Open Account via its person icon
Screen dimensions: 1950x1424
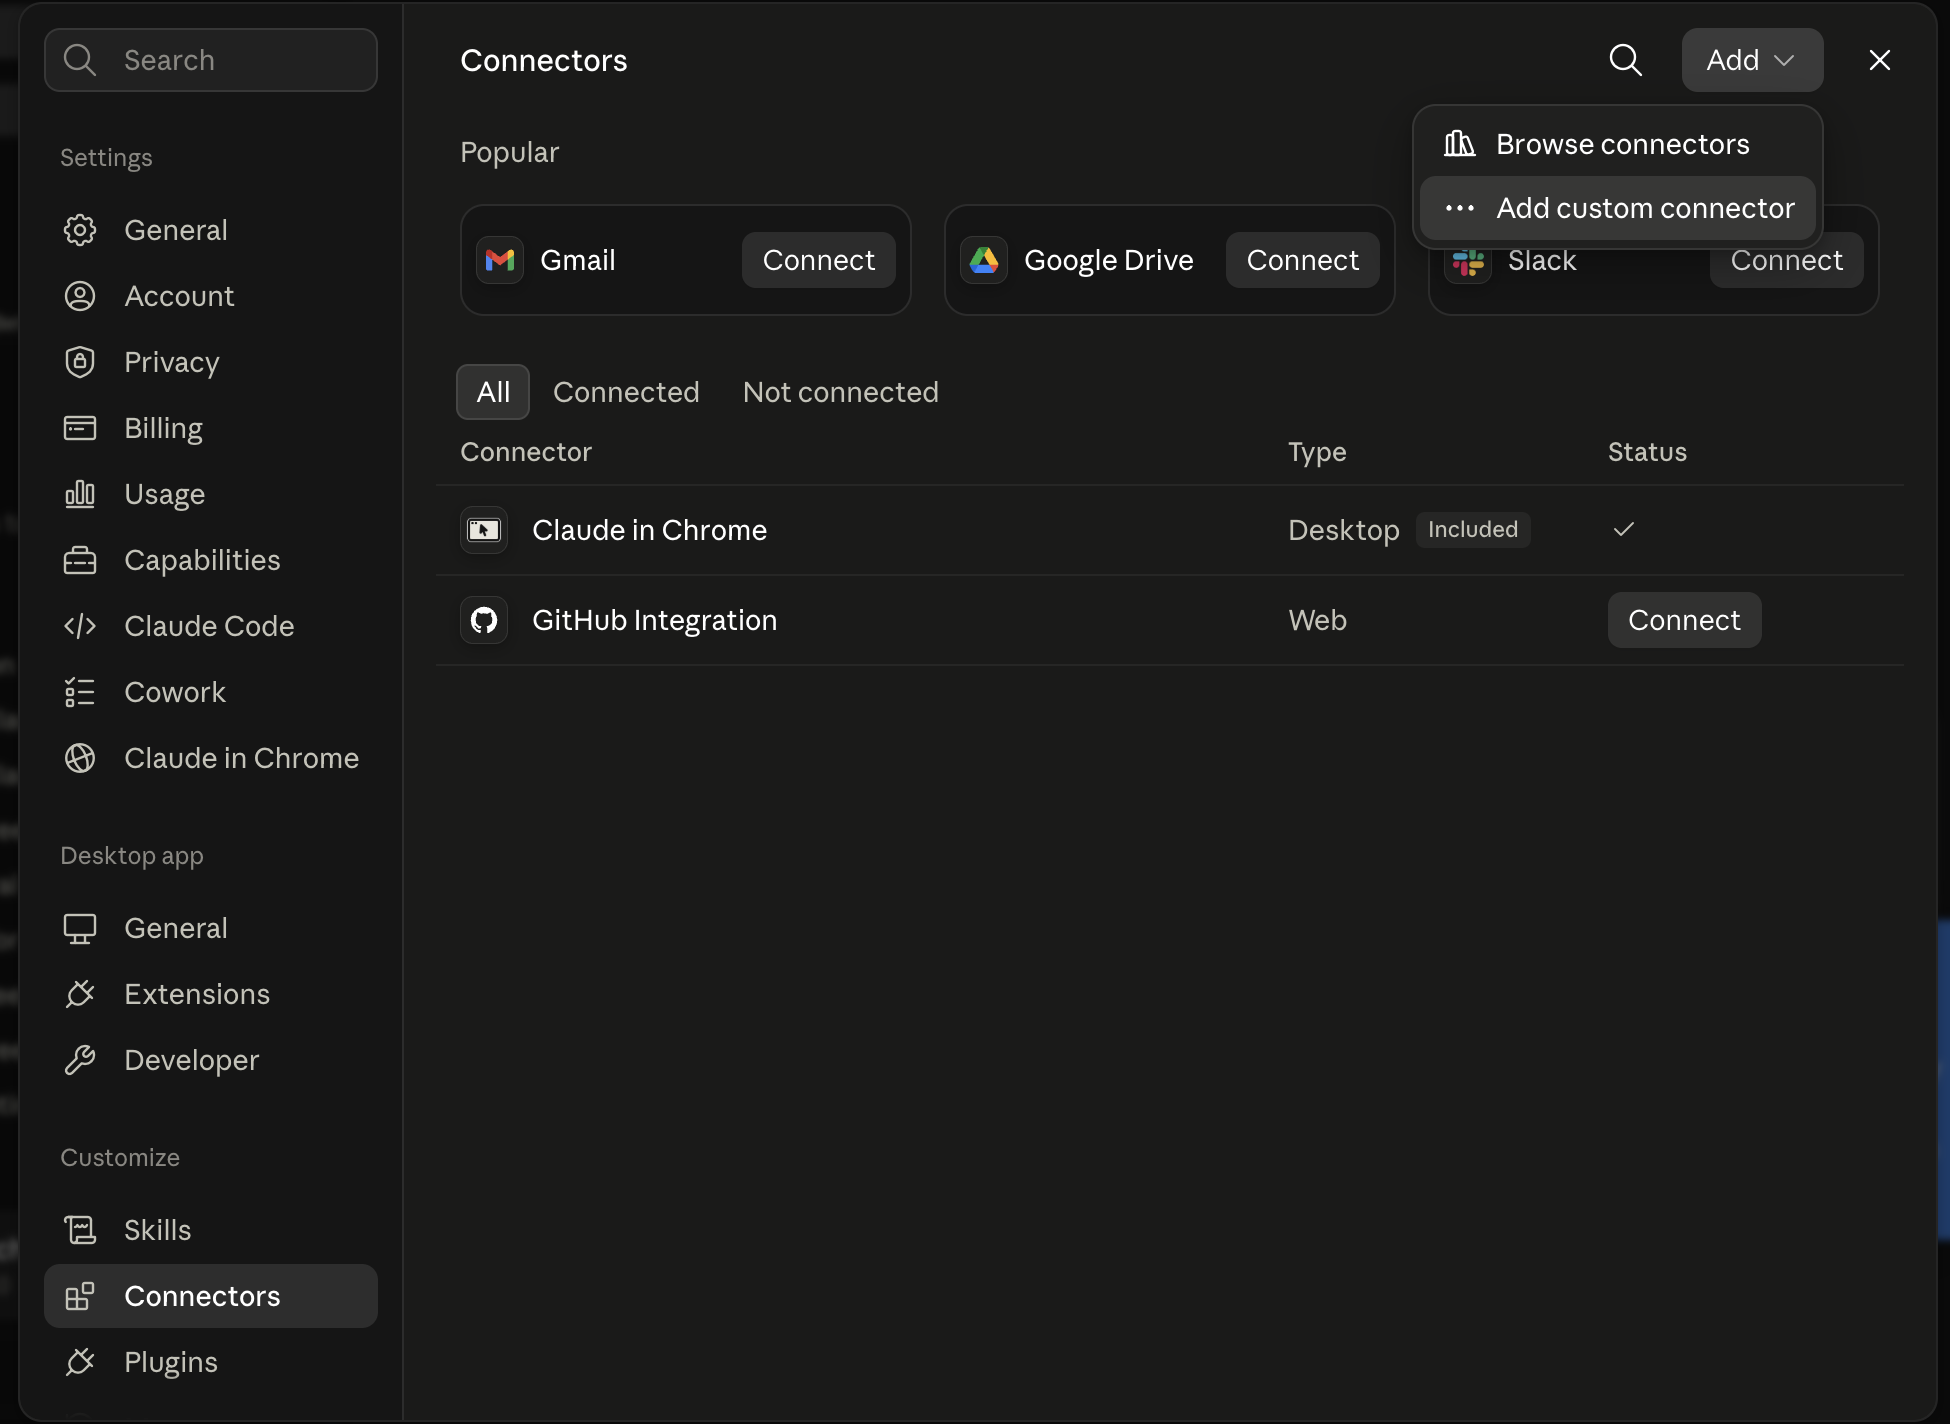[80, 296]
